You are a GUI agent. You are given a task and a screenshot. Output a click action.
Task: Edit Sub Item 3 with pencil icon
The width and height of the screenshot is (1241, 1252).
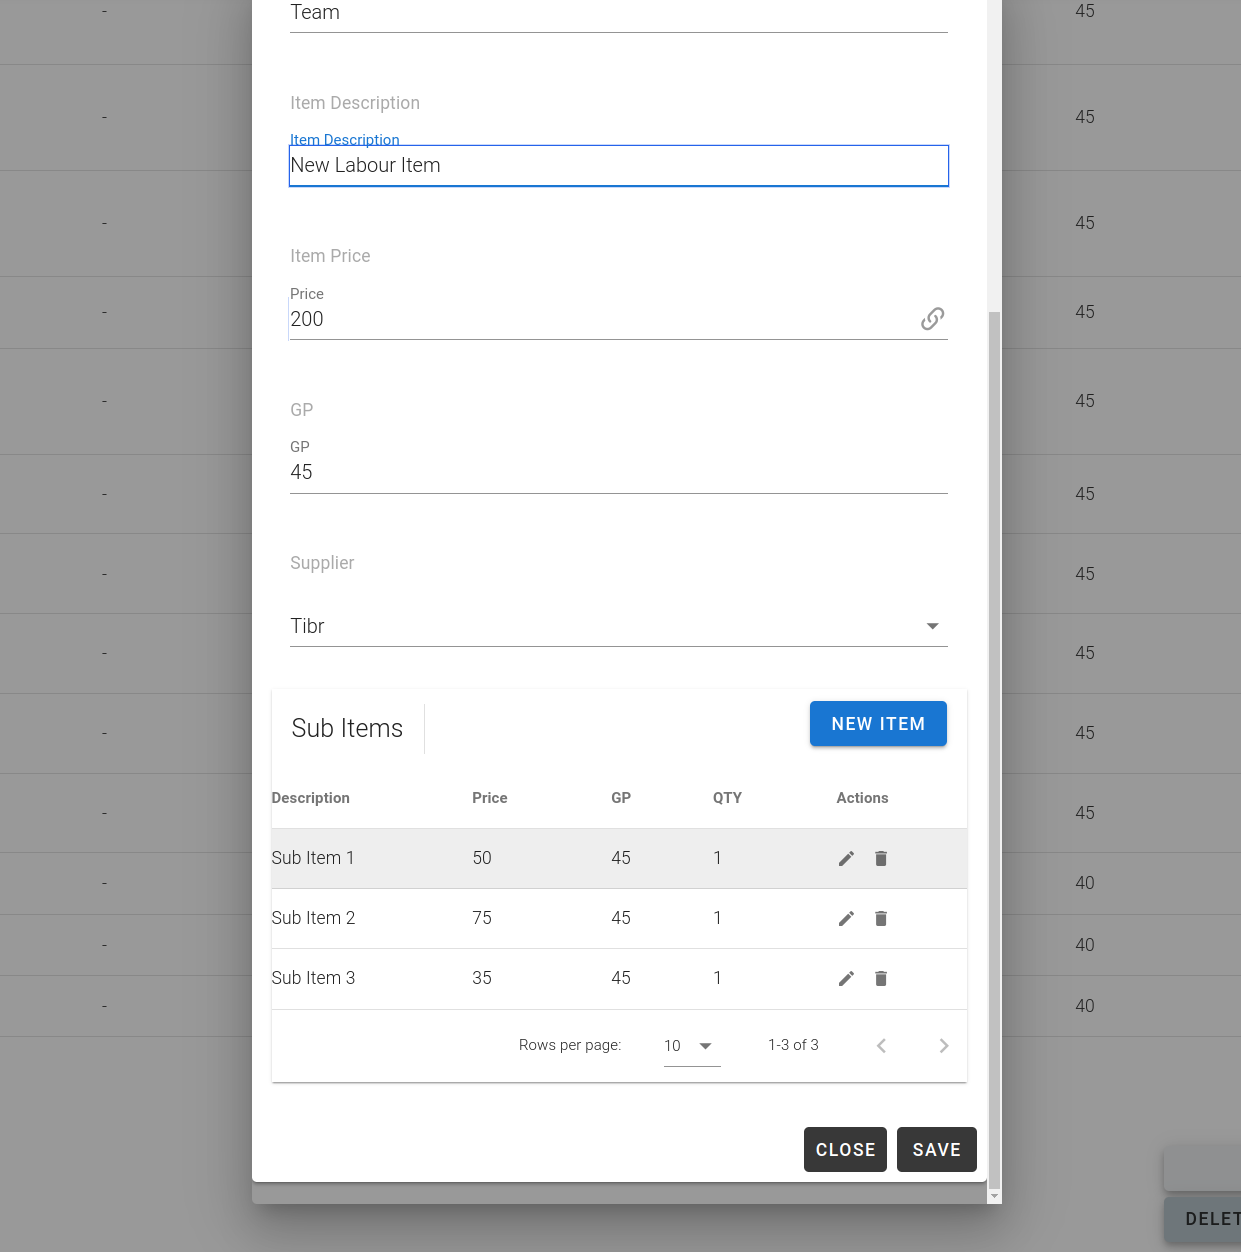coord(846,978)
